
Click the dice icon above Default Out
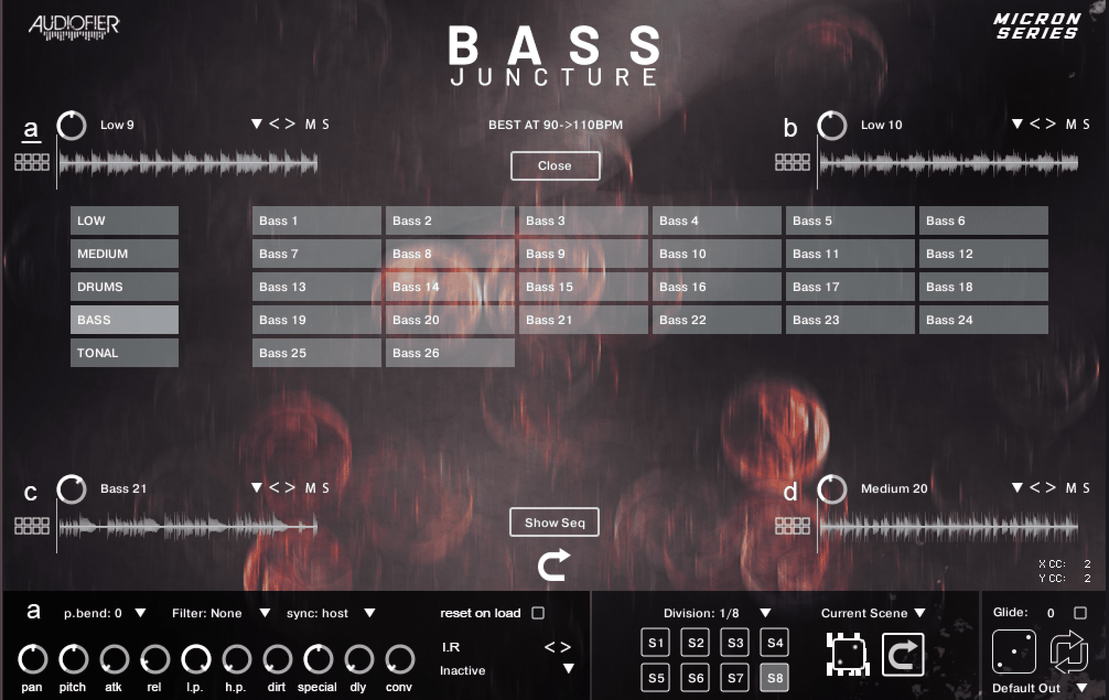1013,653
